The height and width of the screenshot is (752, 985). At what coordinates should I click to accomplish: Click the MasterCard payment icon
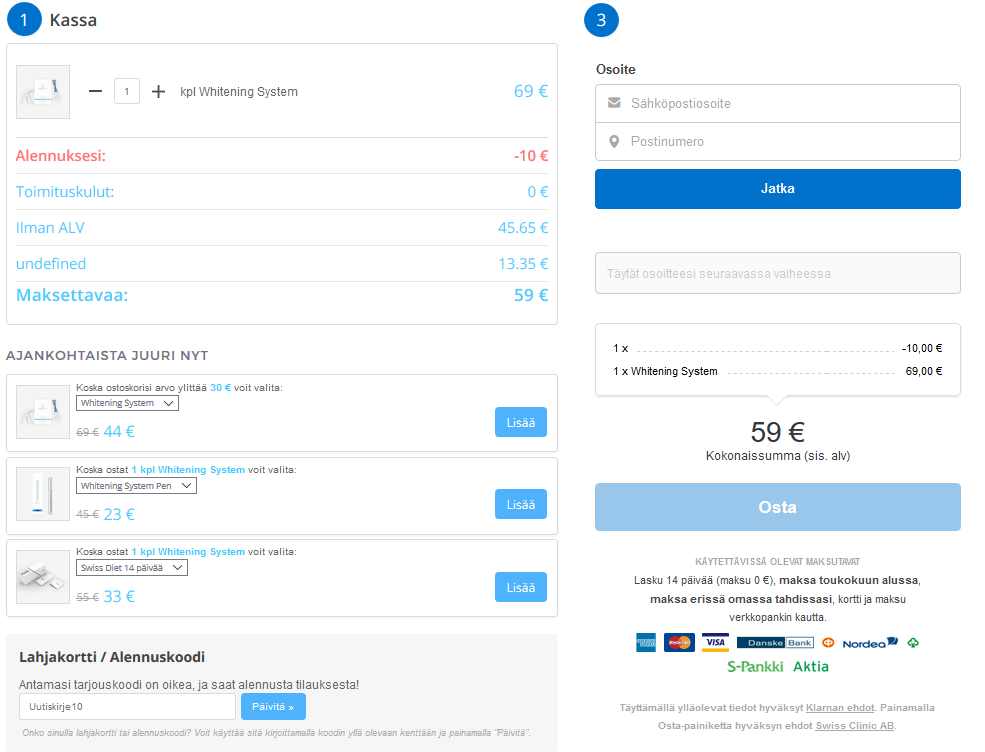point(679,642)
